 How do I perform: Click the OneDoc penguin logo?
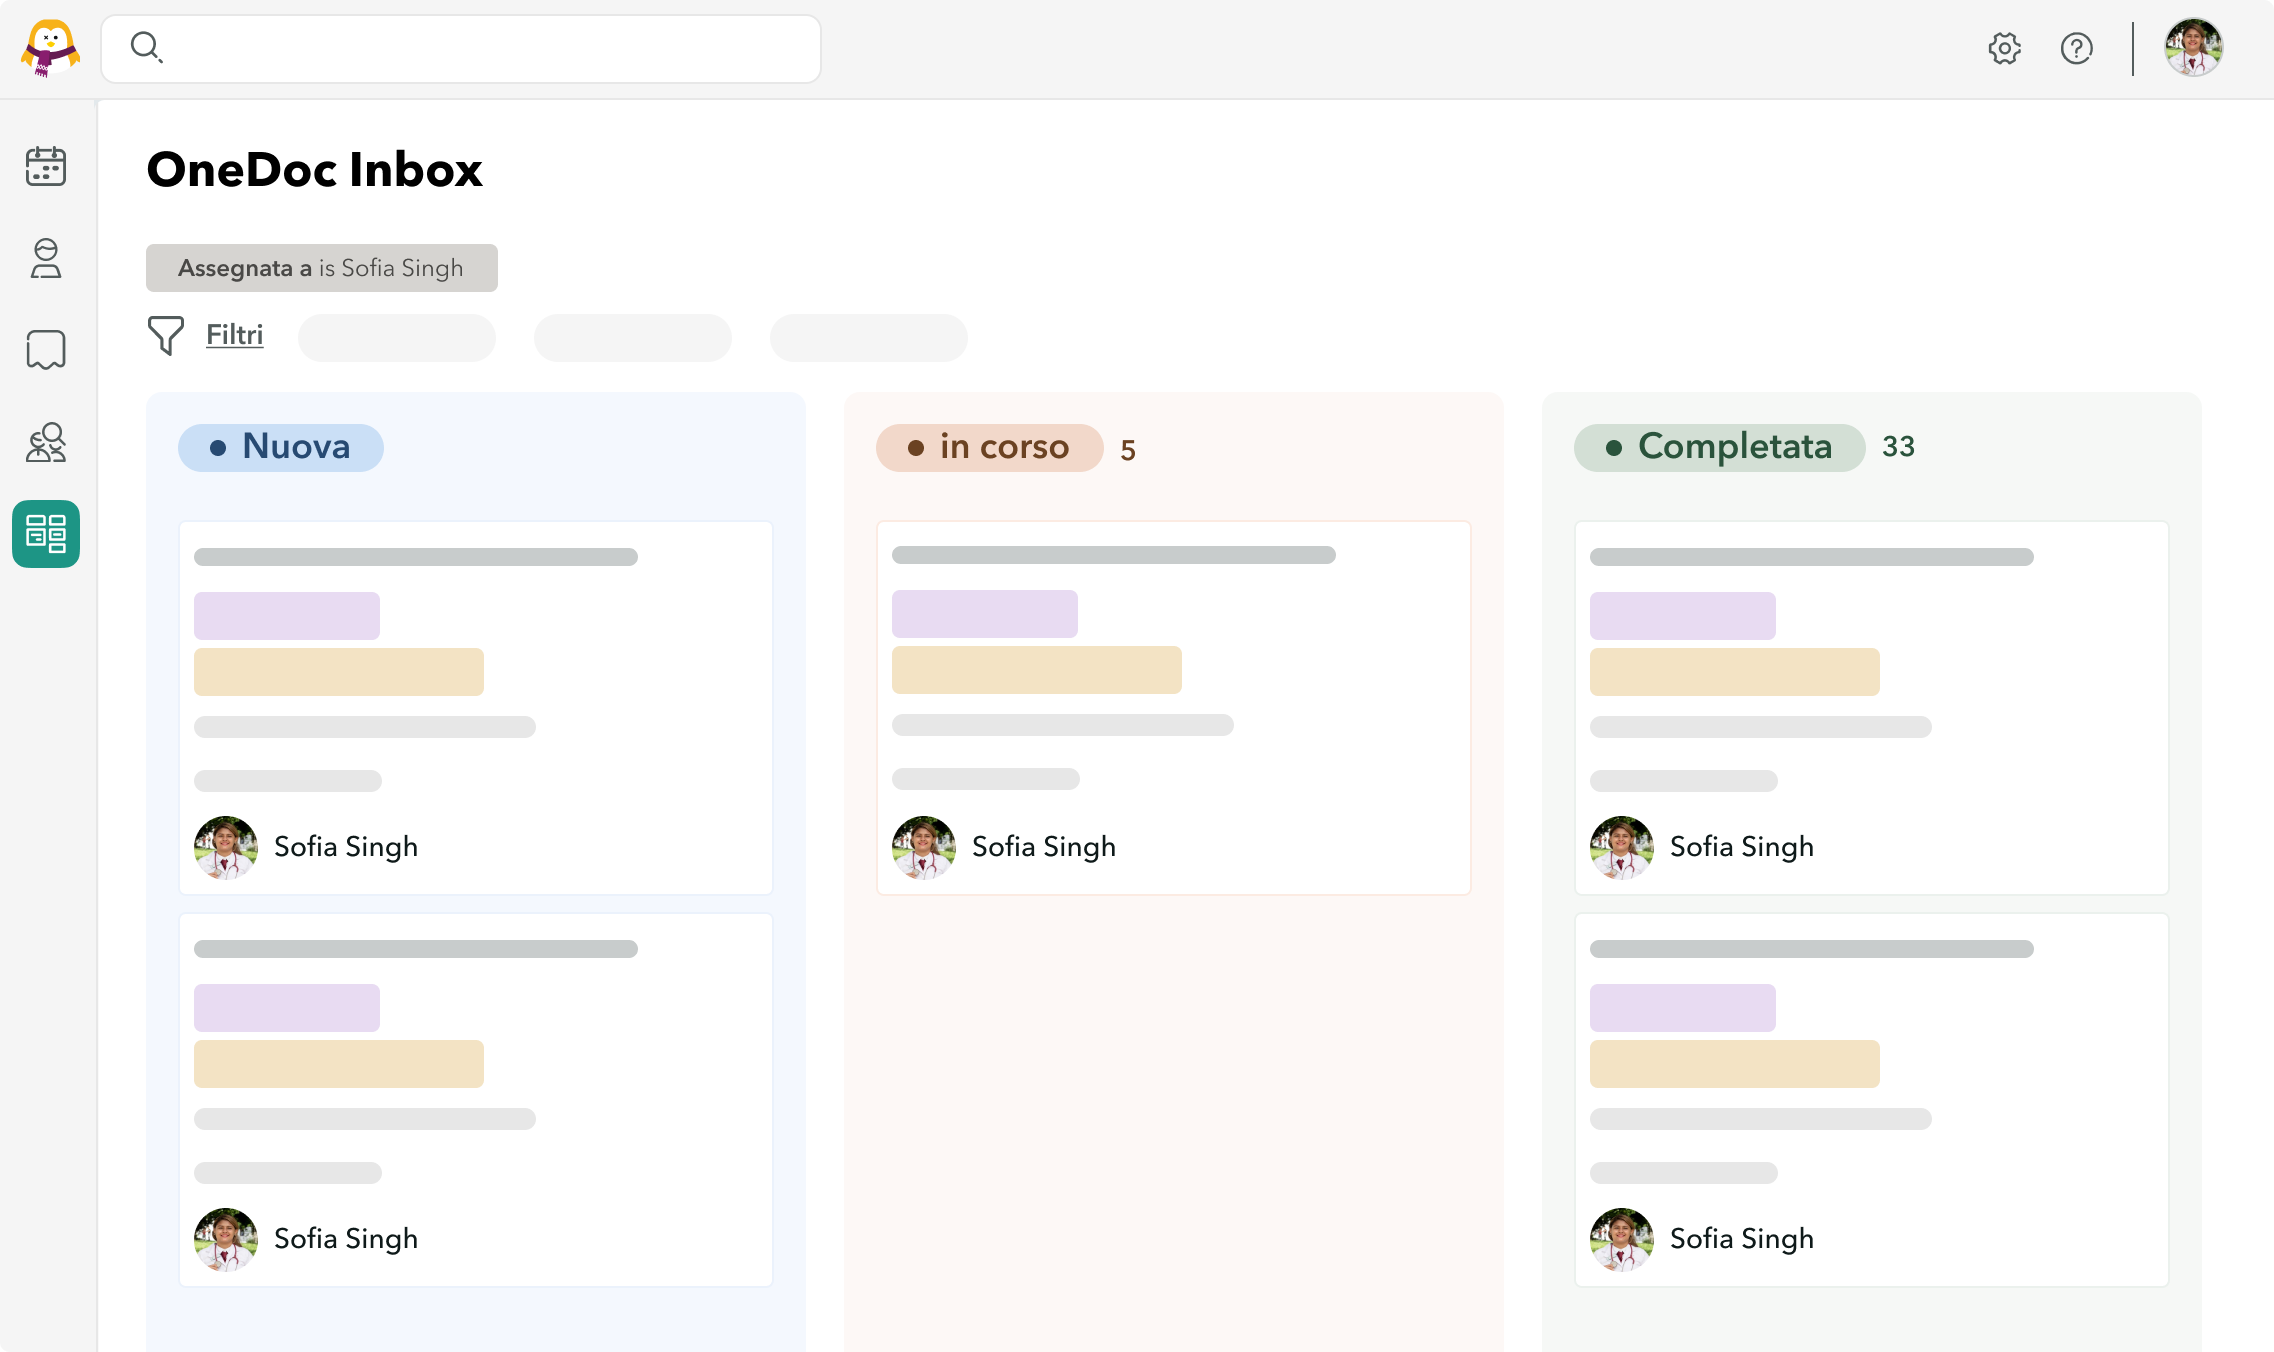point(50,47)
